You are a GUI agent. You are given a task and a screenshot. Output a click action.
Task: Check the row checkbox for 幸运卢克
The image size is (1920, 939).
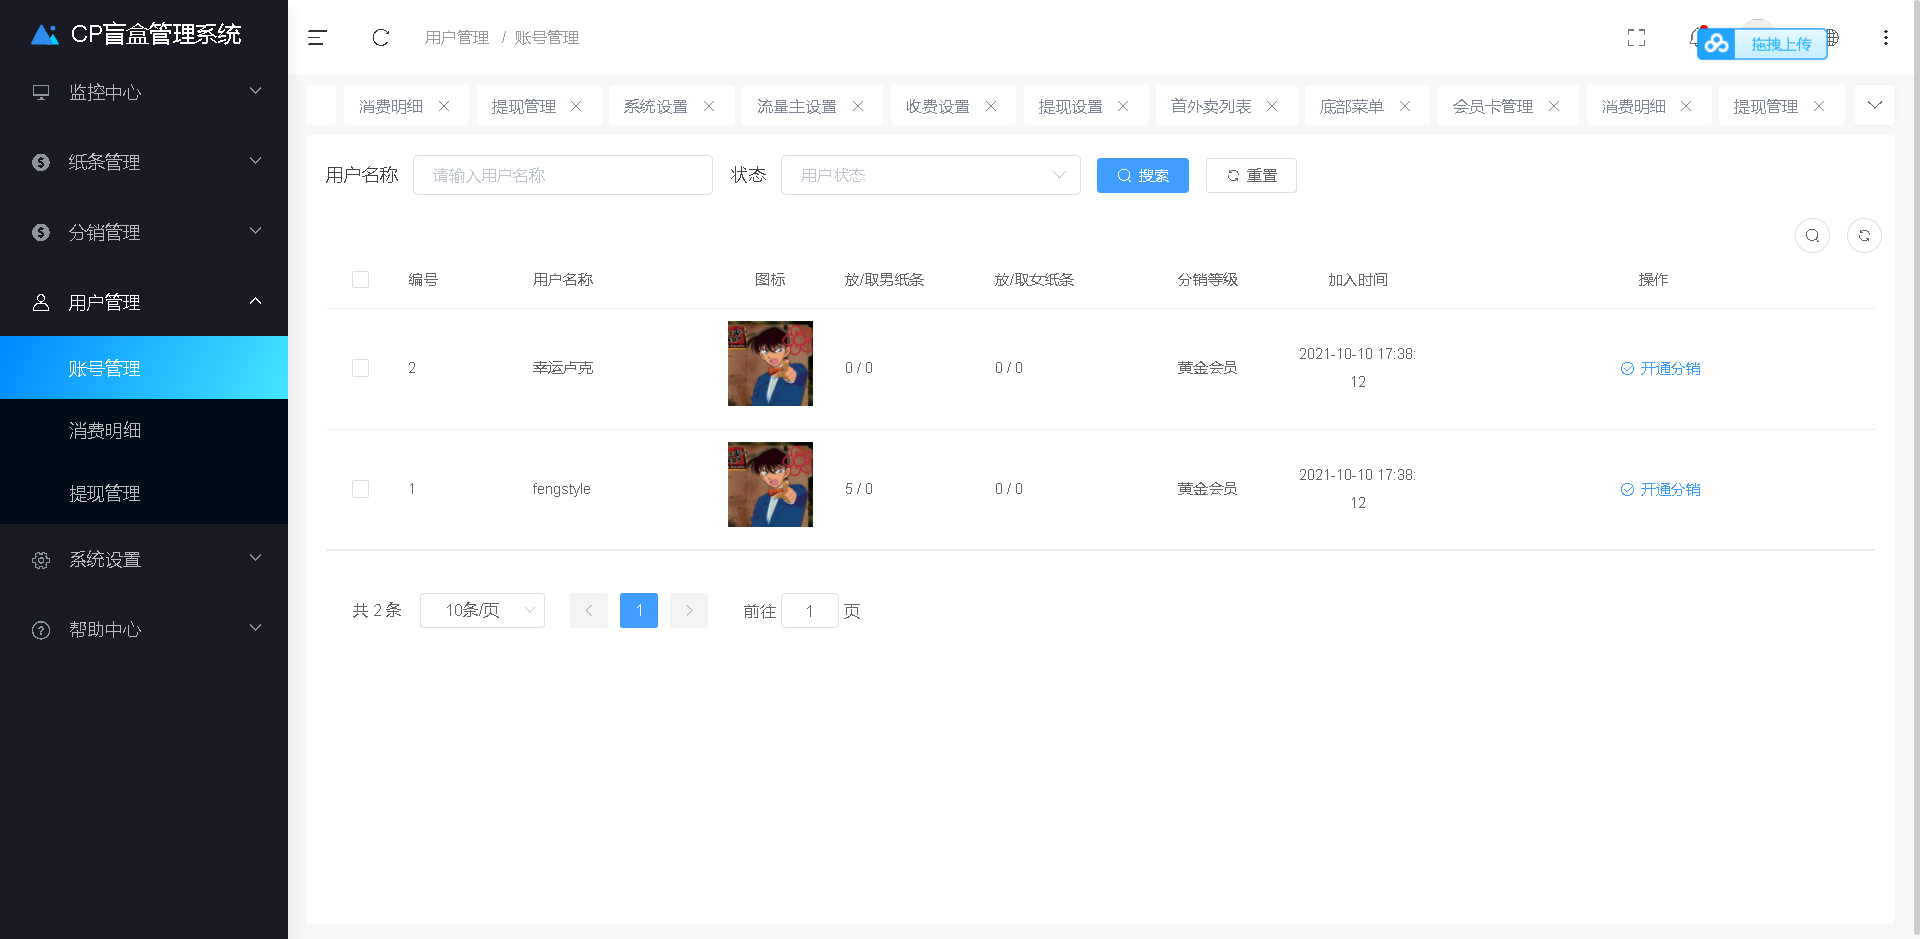tap(361, 368)
